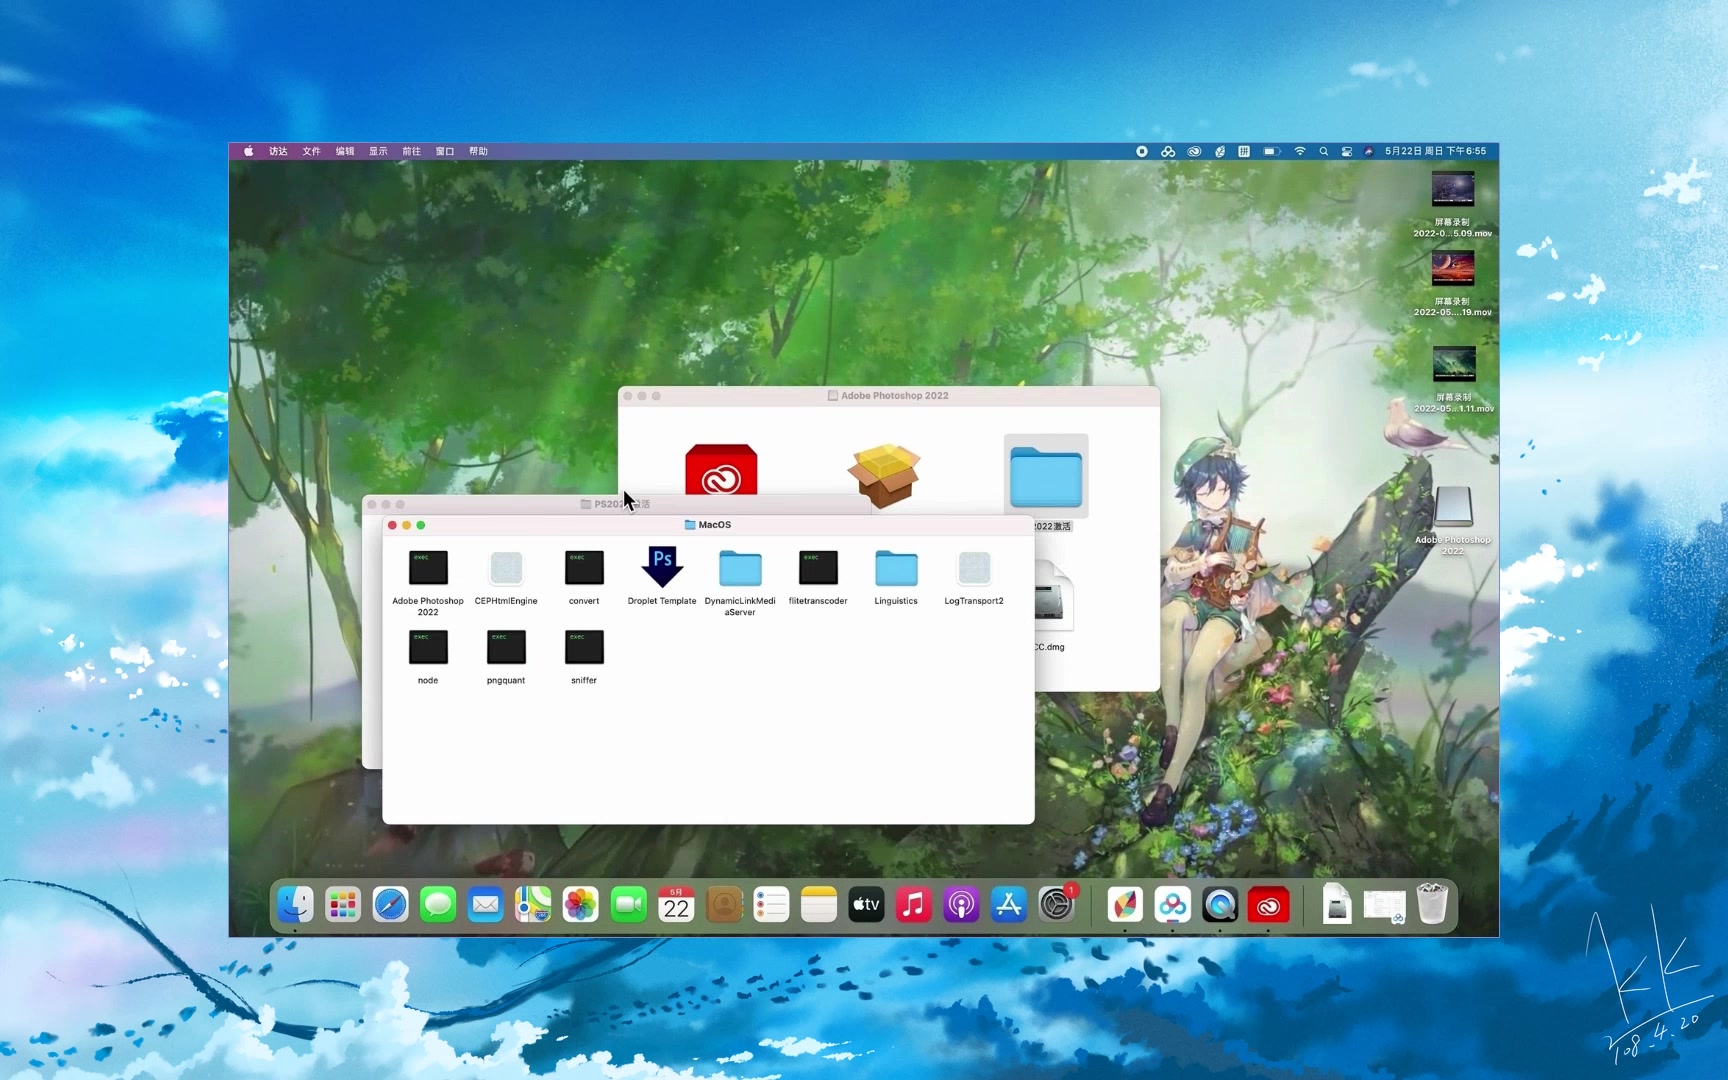Select the node exec file
The height and width of the screenshot is (1080, 1728).
click(x=428, y=647)
